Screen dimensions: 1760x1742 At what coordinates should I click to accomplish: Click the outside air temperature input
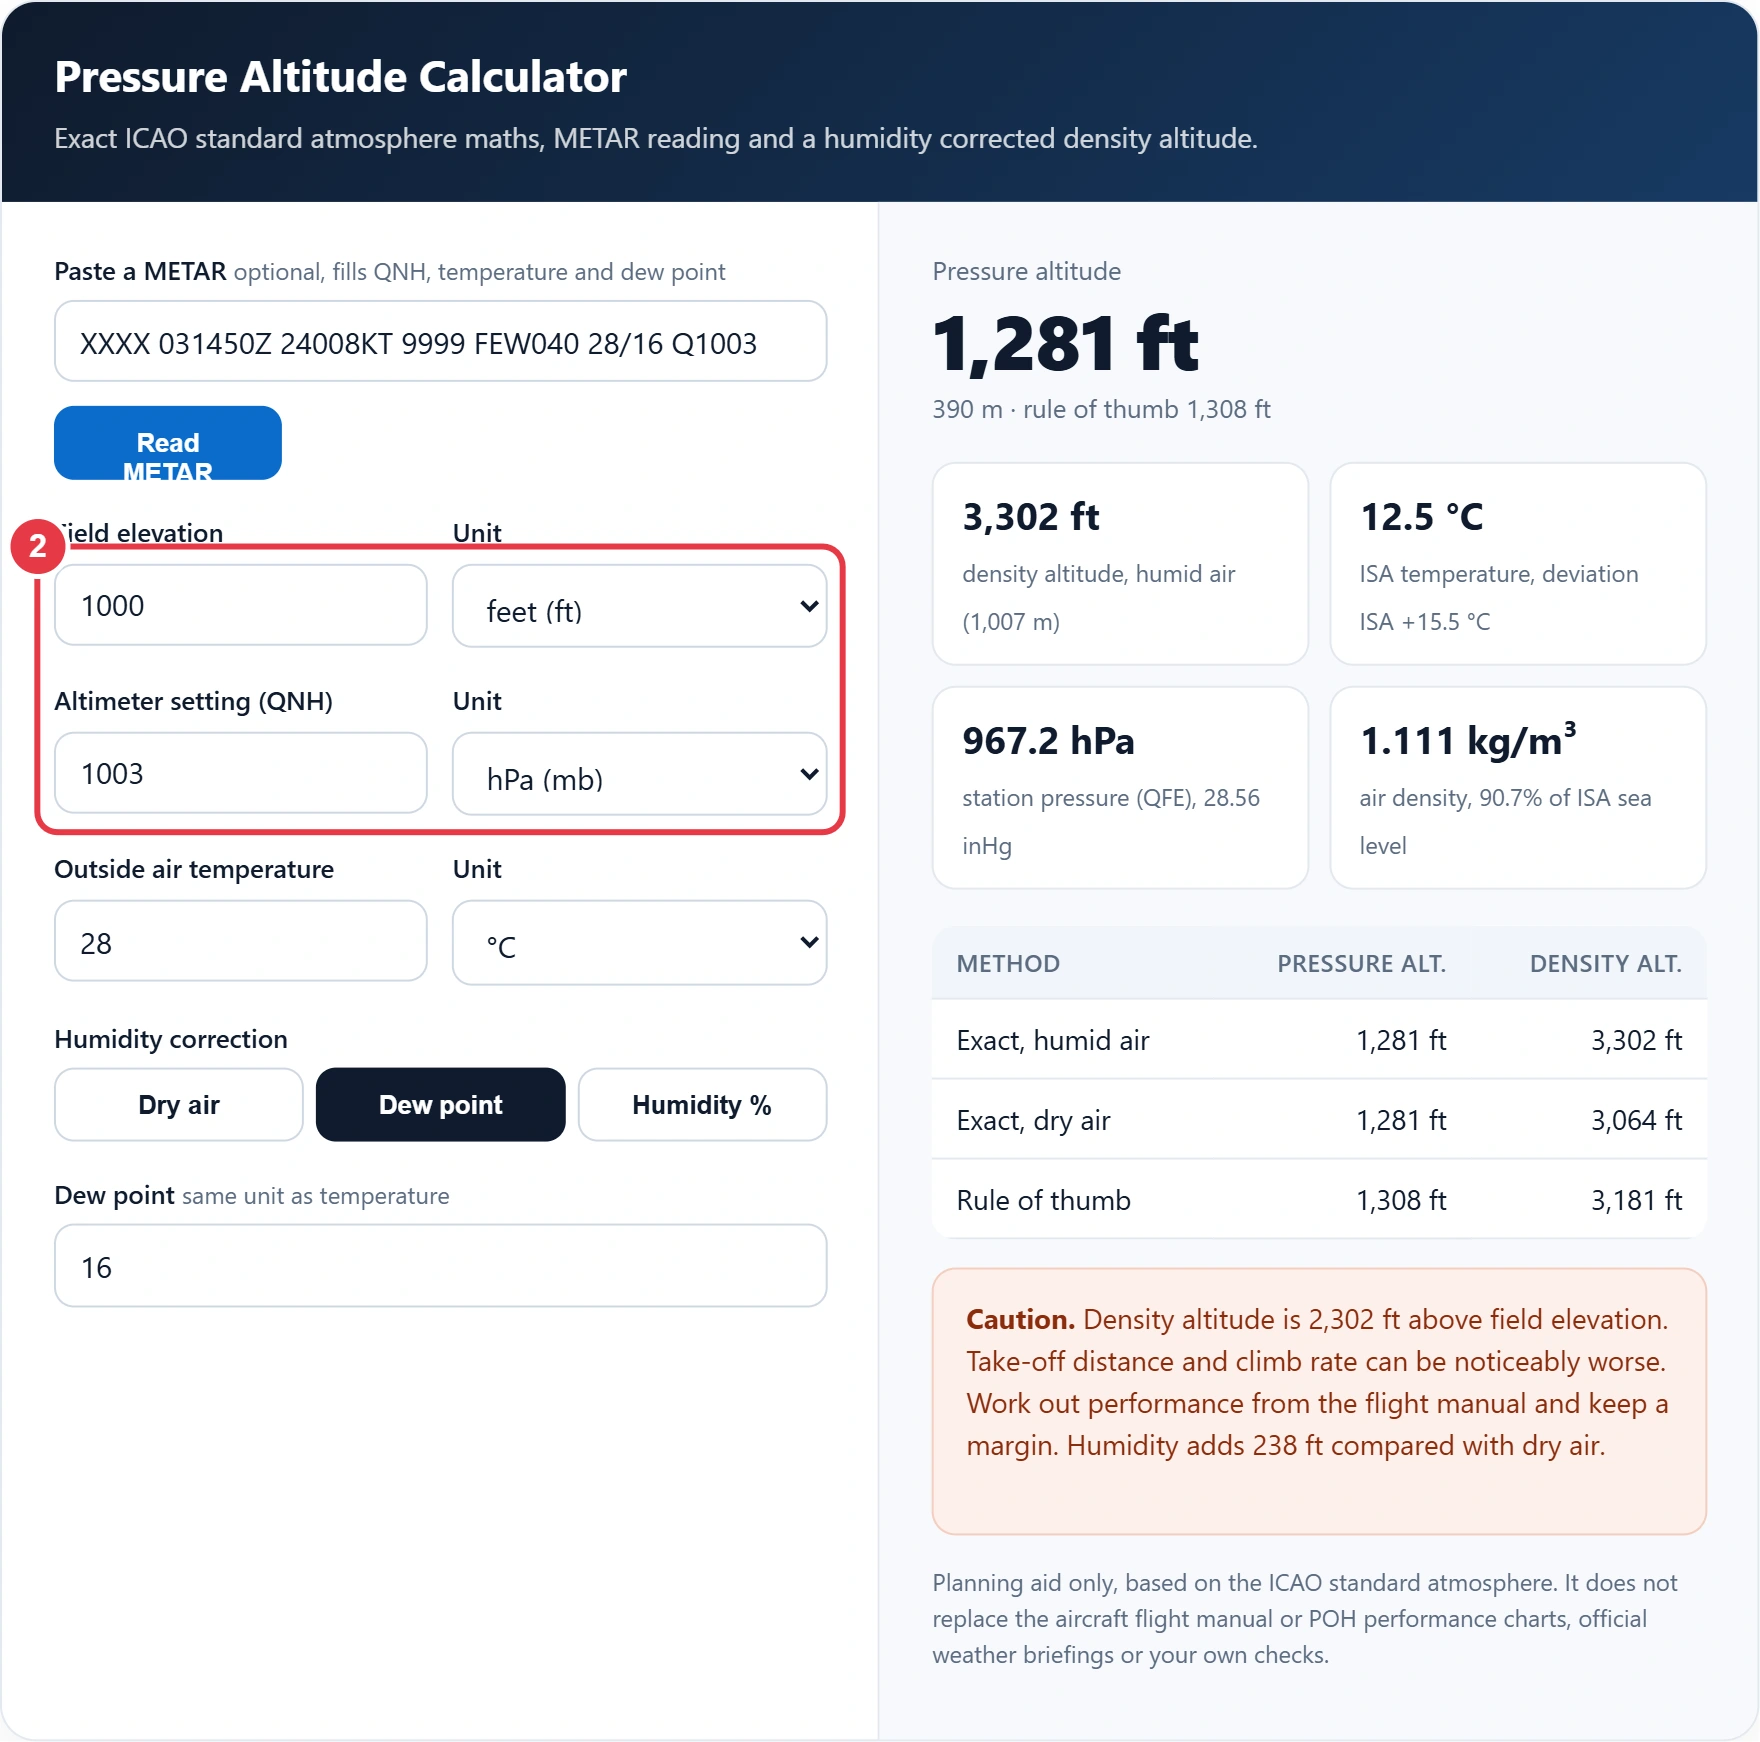pos(241,942)
